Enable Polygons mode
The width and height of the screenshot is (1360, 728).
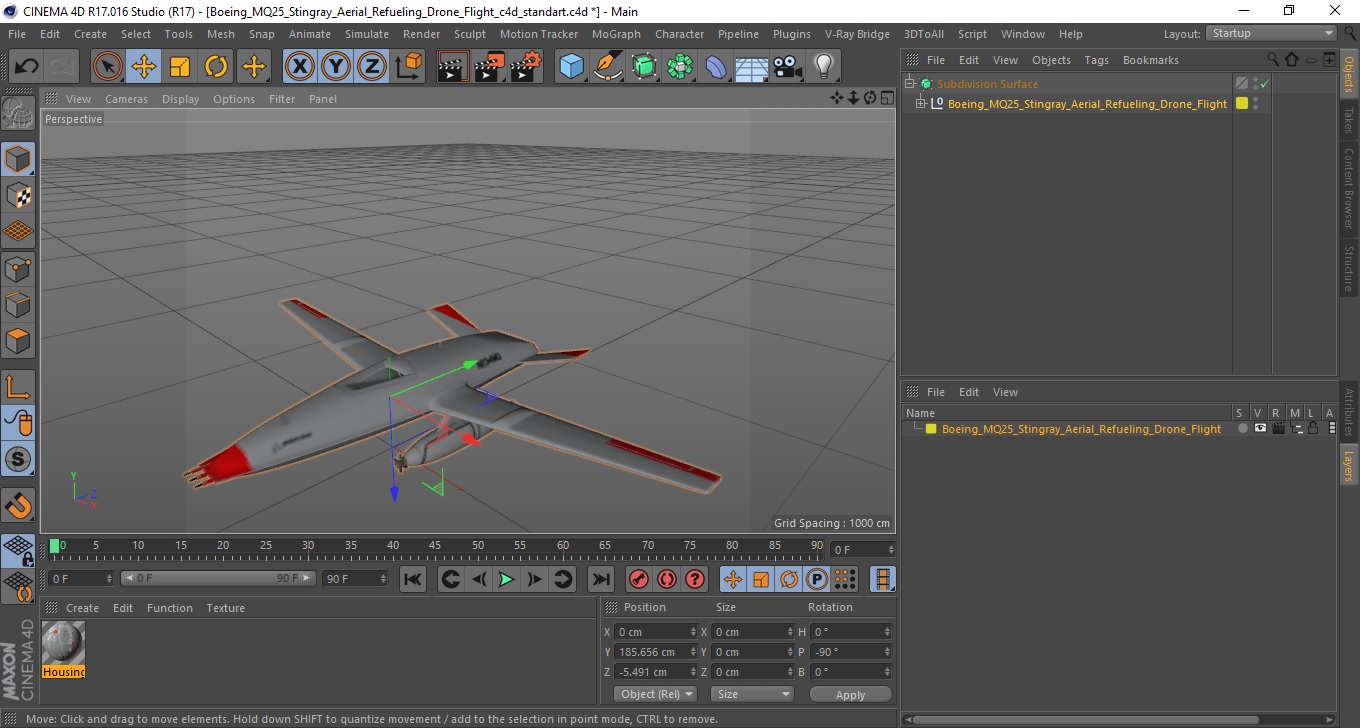[18, 340]
